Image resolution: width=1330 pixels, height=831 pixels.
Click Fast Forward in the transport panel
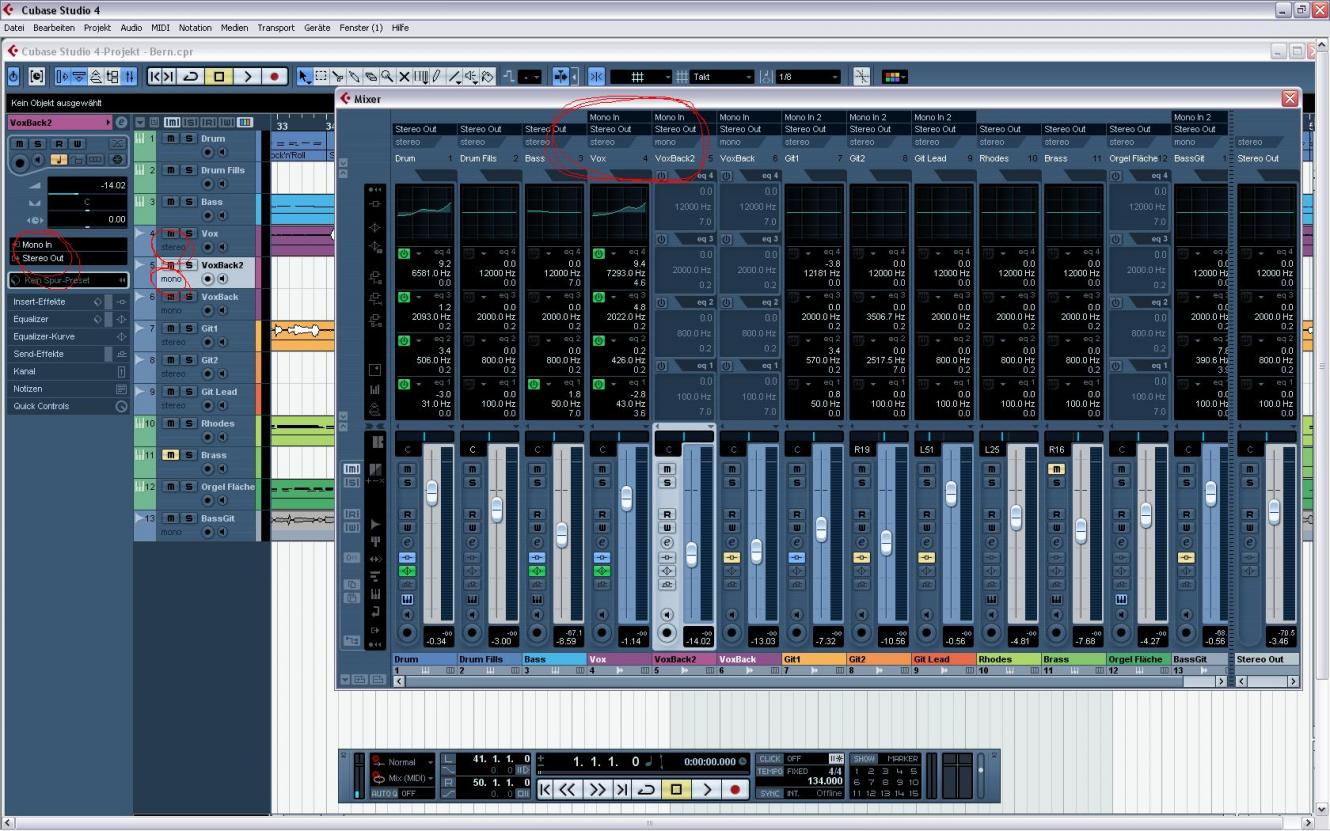click(597, 790)
